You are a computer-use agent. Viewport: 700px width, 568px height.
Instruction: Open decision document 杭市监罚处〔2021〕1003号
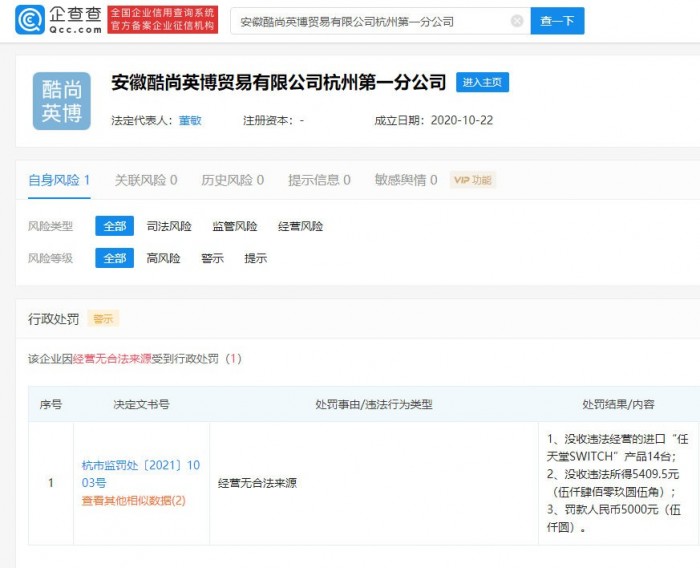tap(127, 474)
